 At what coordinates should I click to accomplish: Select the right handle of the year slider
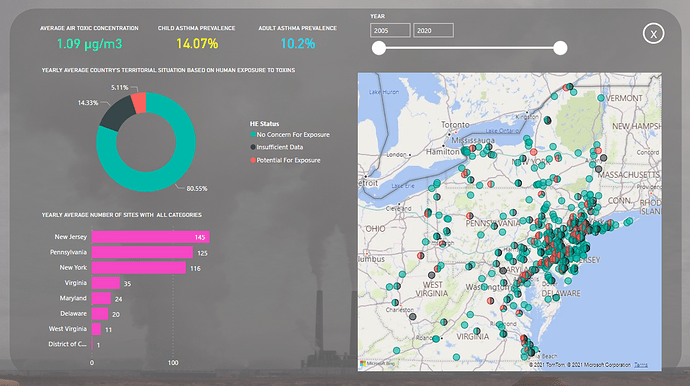pyautogui.click(x=560, y=48)
